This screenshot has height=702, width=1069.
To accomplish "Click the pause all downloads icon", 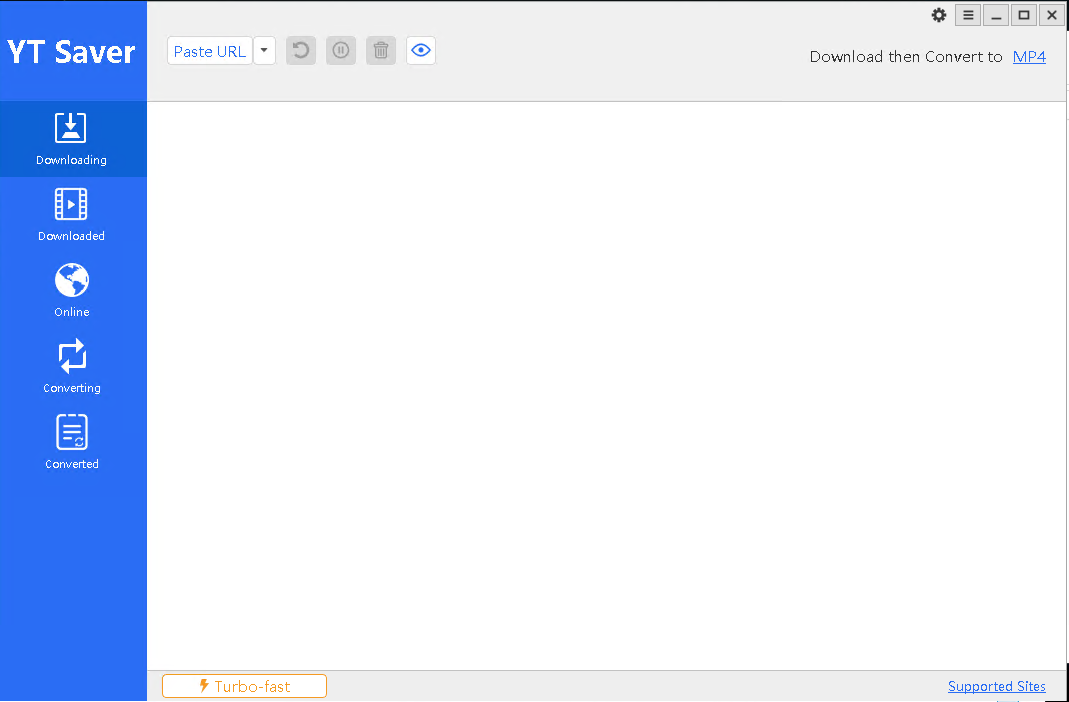I will (x=341, y=51).
